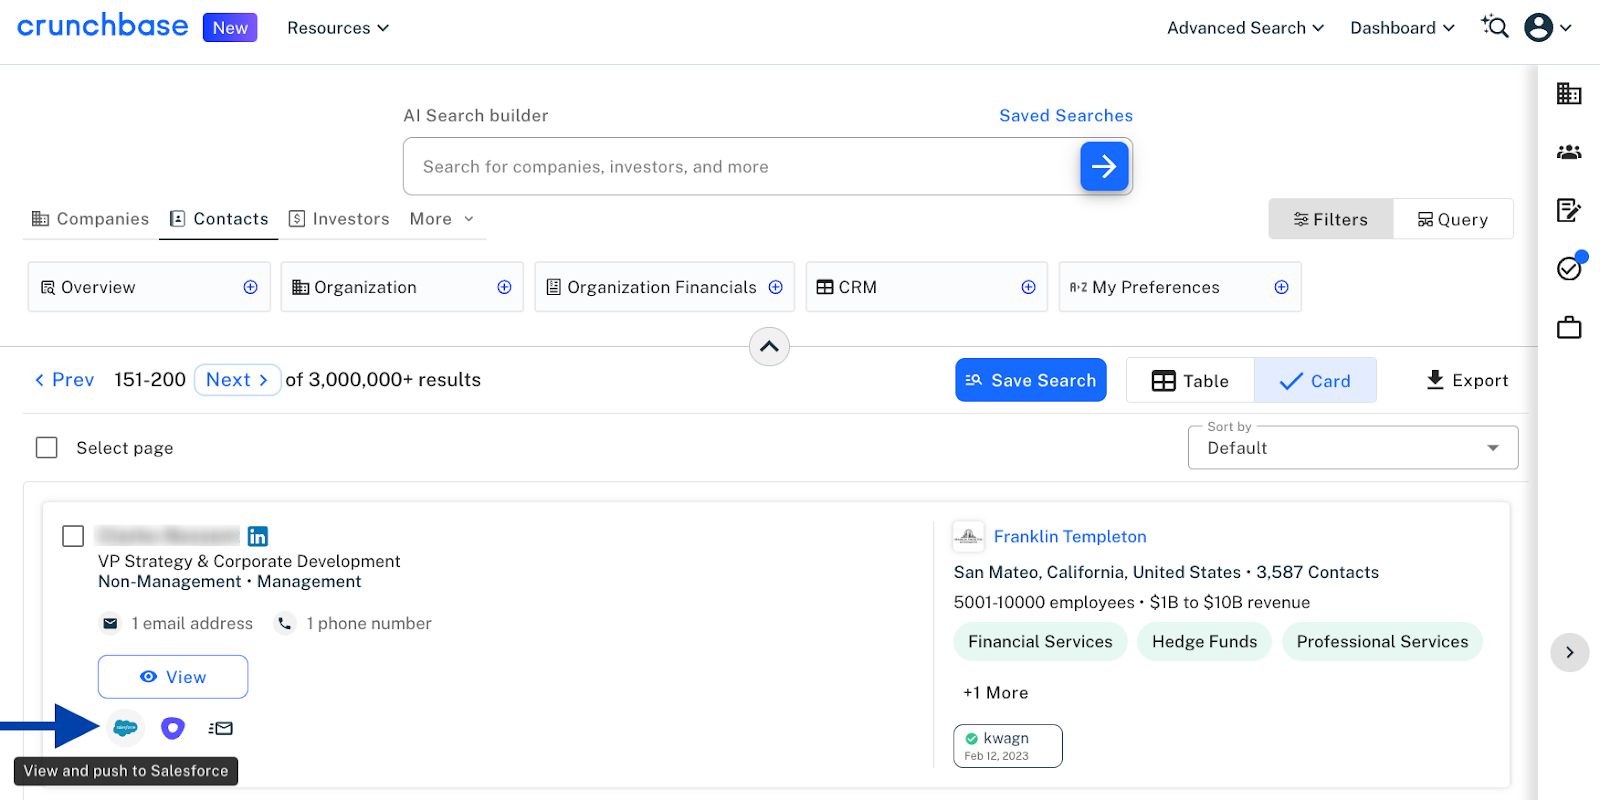Click the Save Search button
Viewport: 1600px width, 800px height.
point(1031,380)
